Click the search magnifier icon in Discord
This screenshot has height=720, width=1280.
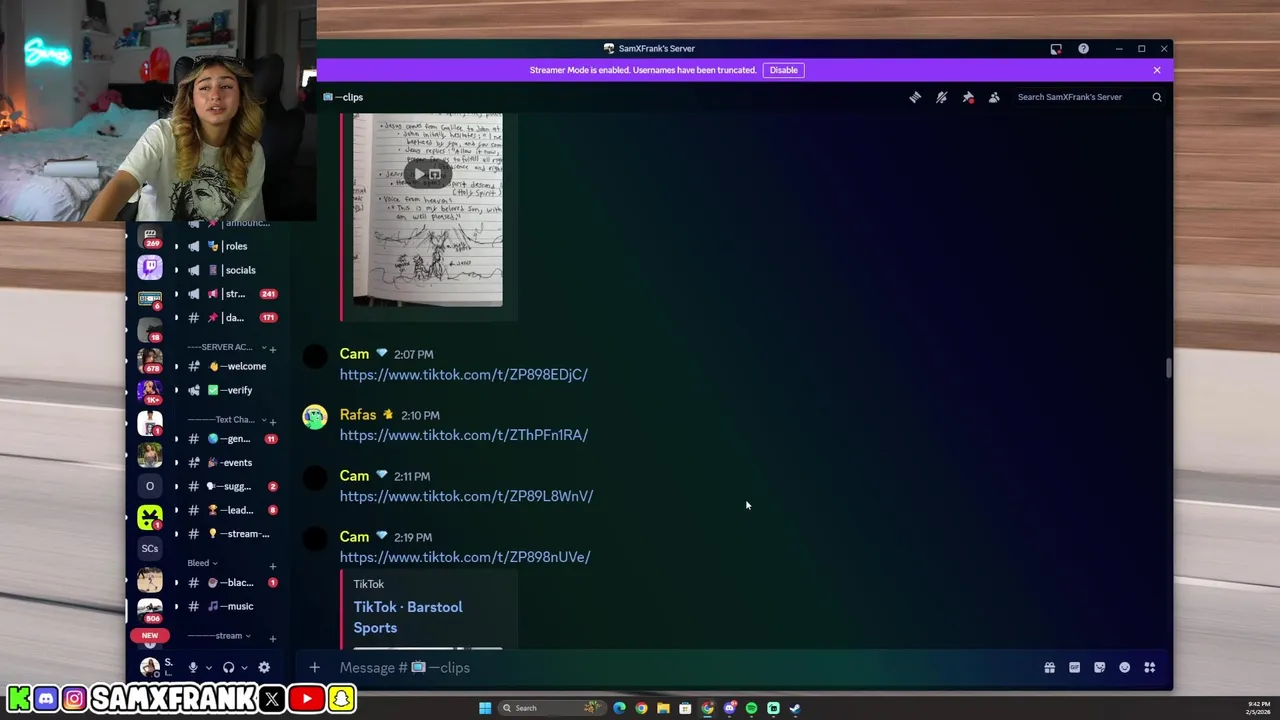click(1157, 97)
